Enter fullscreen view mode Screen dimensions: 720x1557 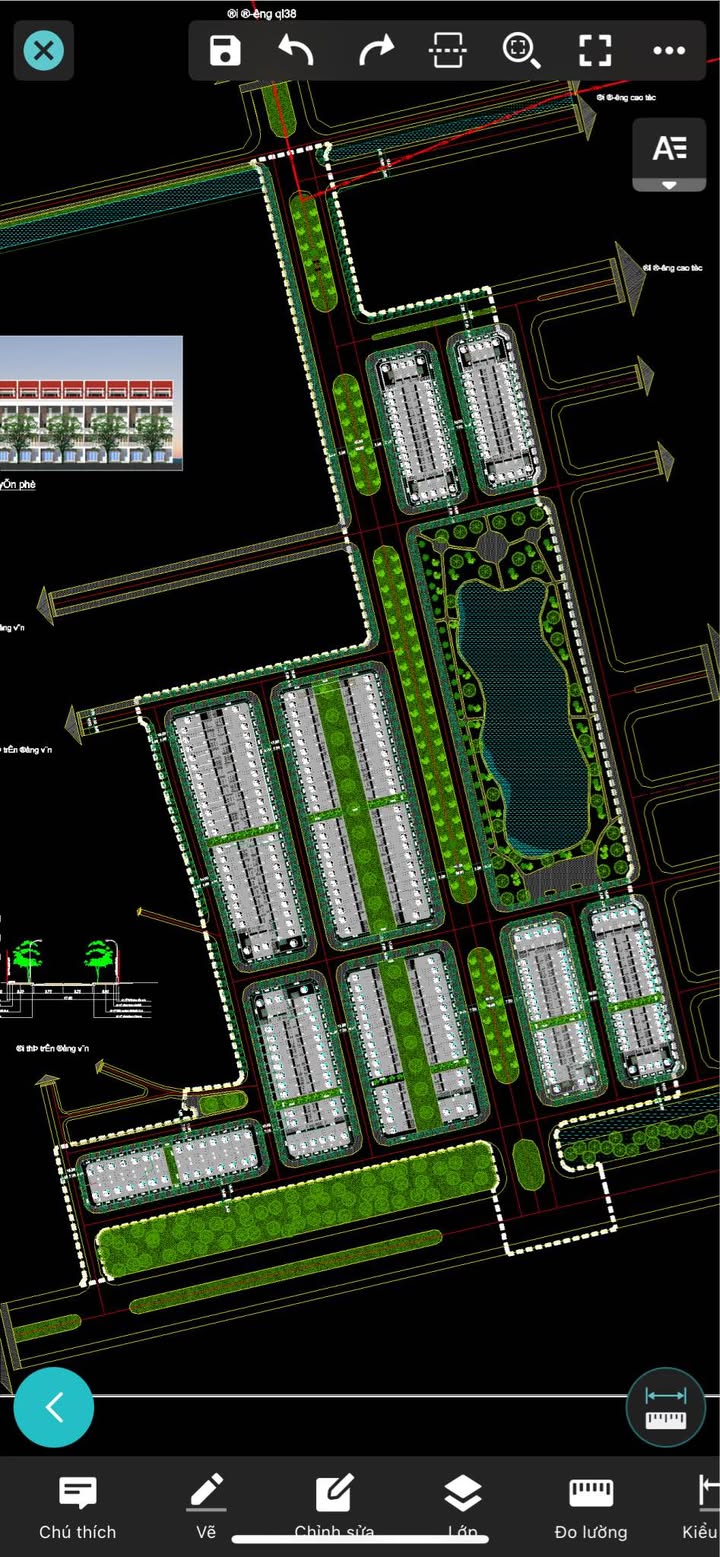pyautogui.click(x=595, y=50)
